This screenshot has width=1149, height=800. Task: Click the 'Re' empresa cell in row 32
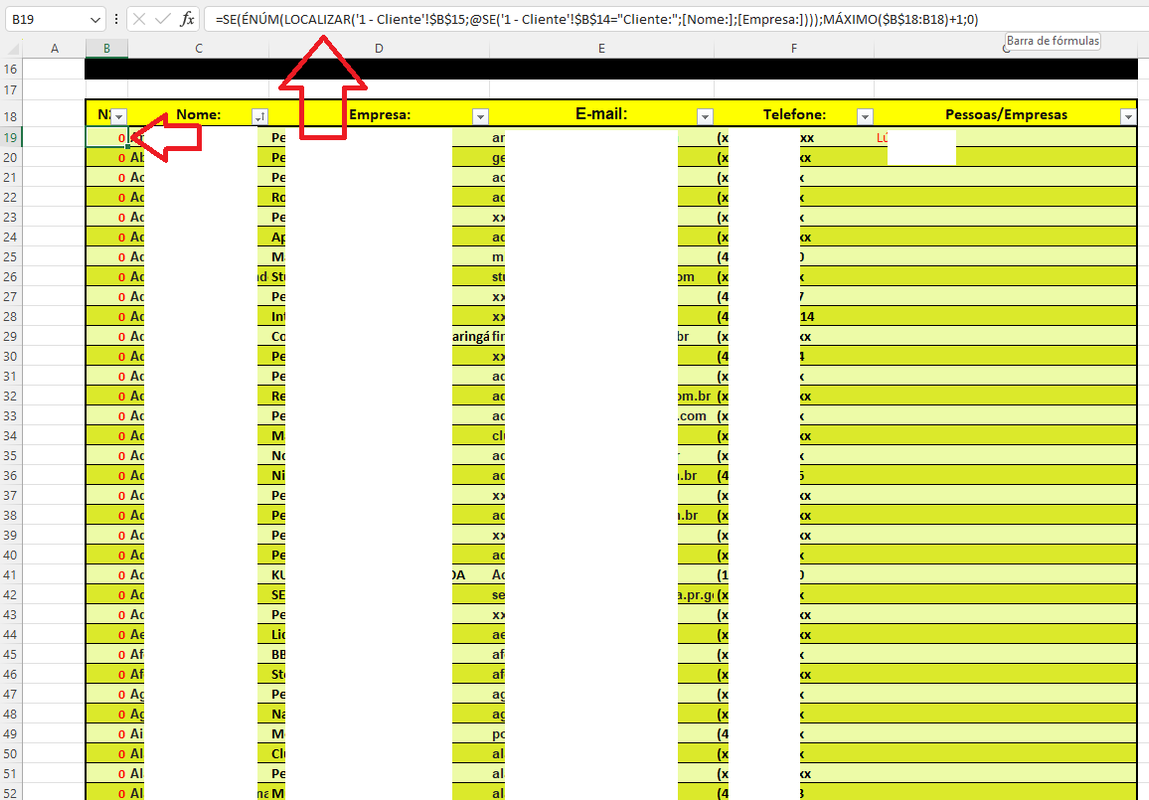pyautogui.click(x=379, y=396)
